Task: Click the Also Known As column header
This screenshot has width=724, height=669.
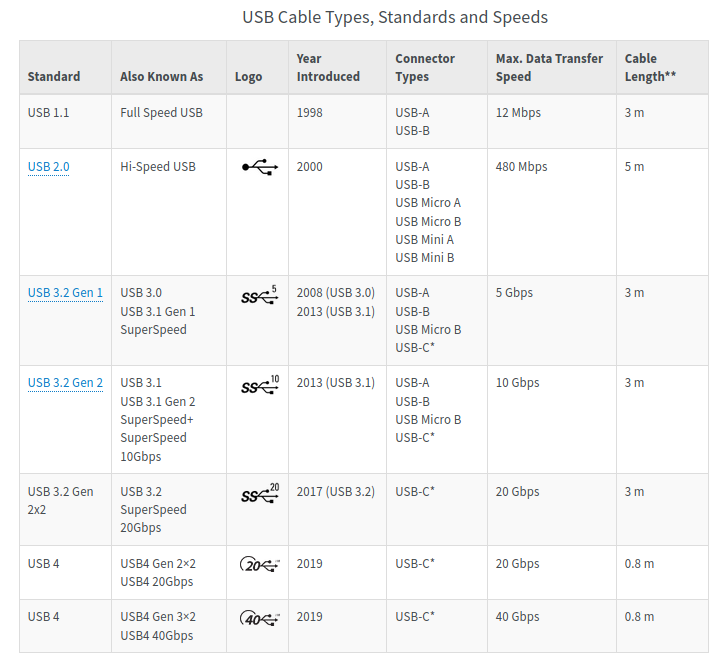Action: tap(161, 77)
